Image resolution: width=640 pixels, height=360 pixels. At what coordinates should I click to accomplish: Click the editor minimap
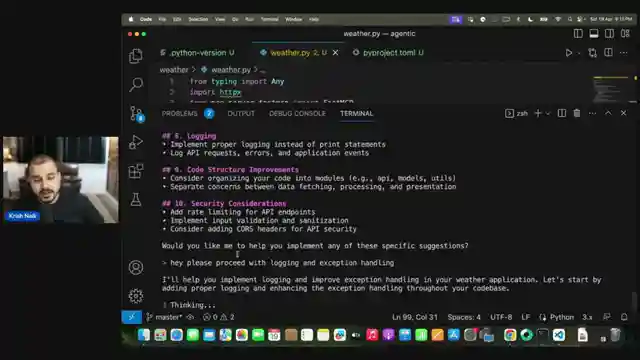pyautogui.click(x=611, y=89)
